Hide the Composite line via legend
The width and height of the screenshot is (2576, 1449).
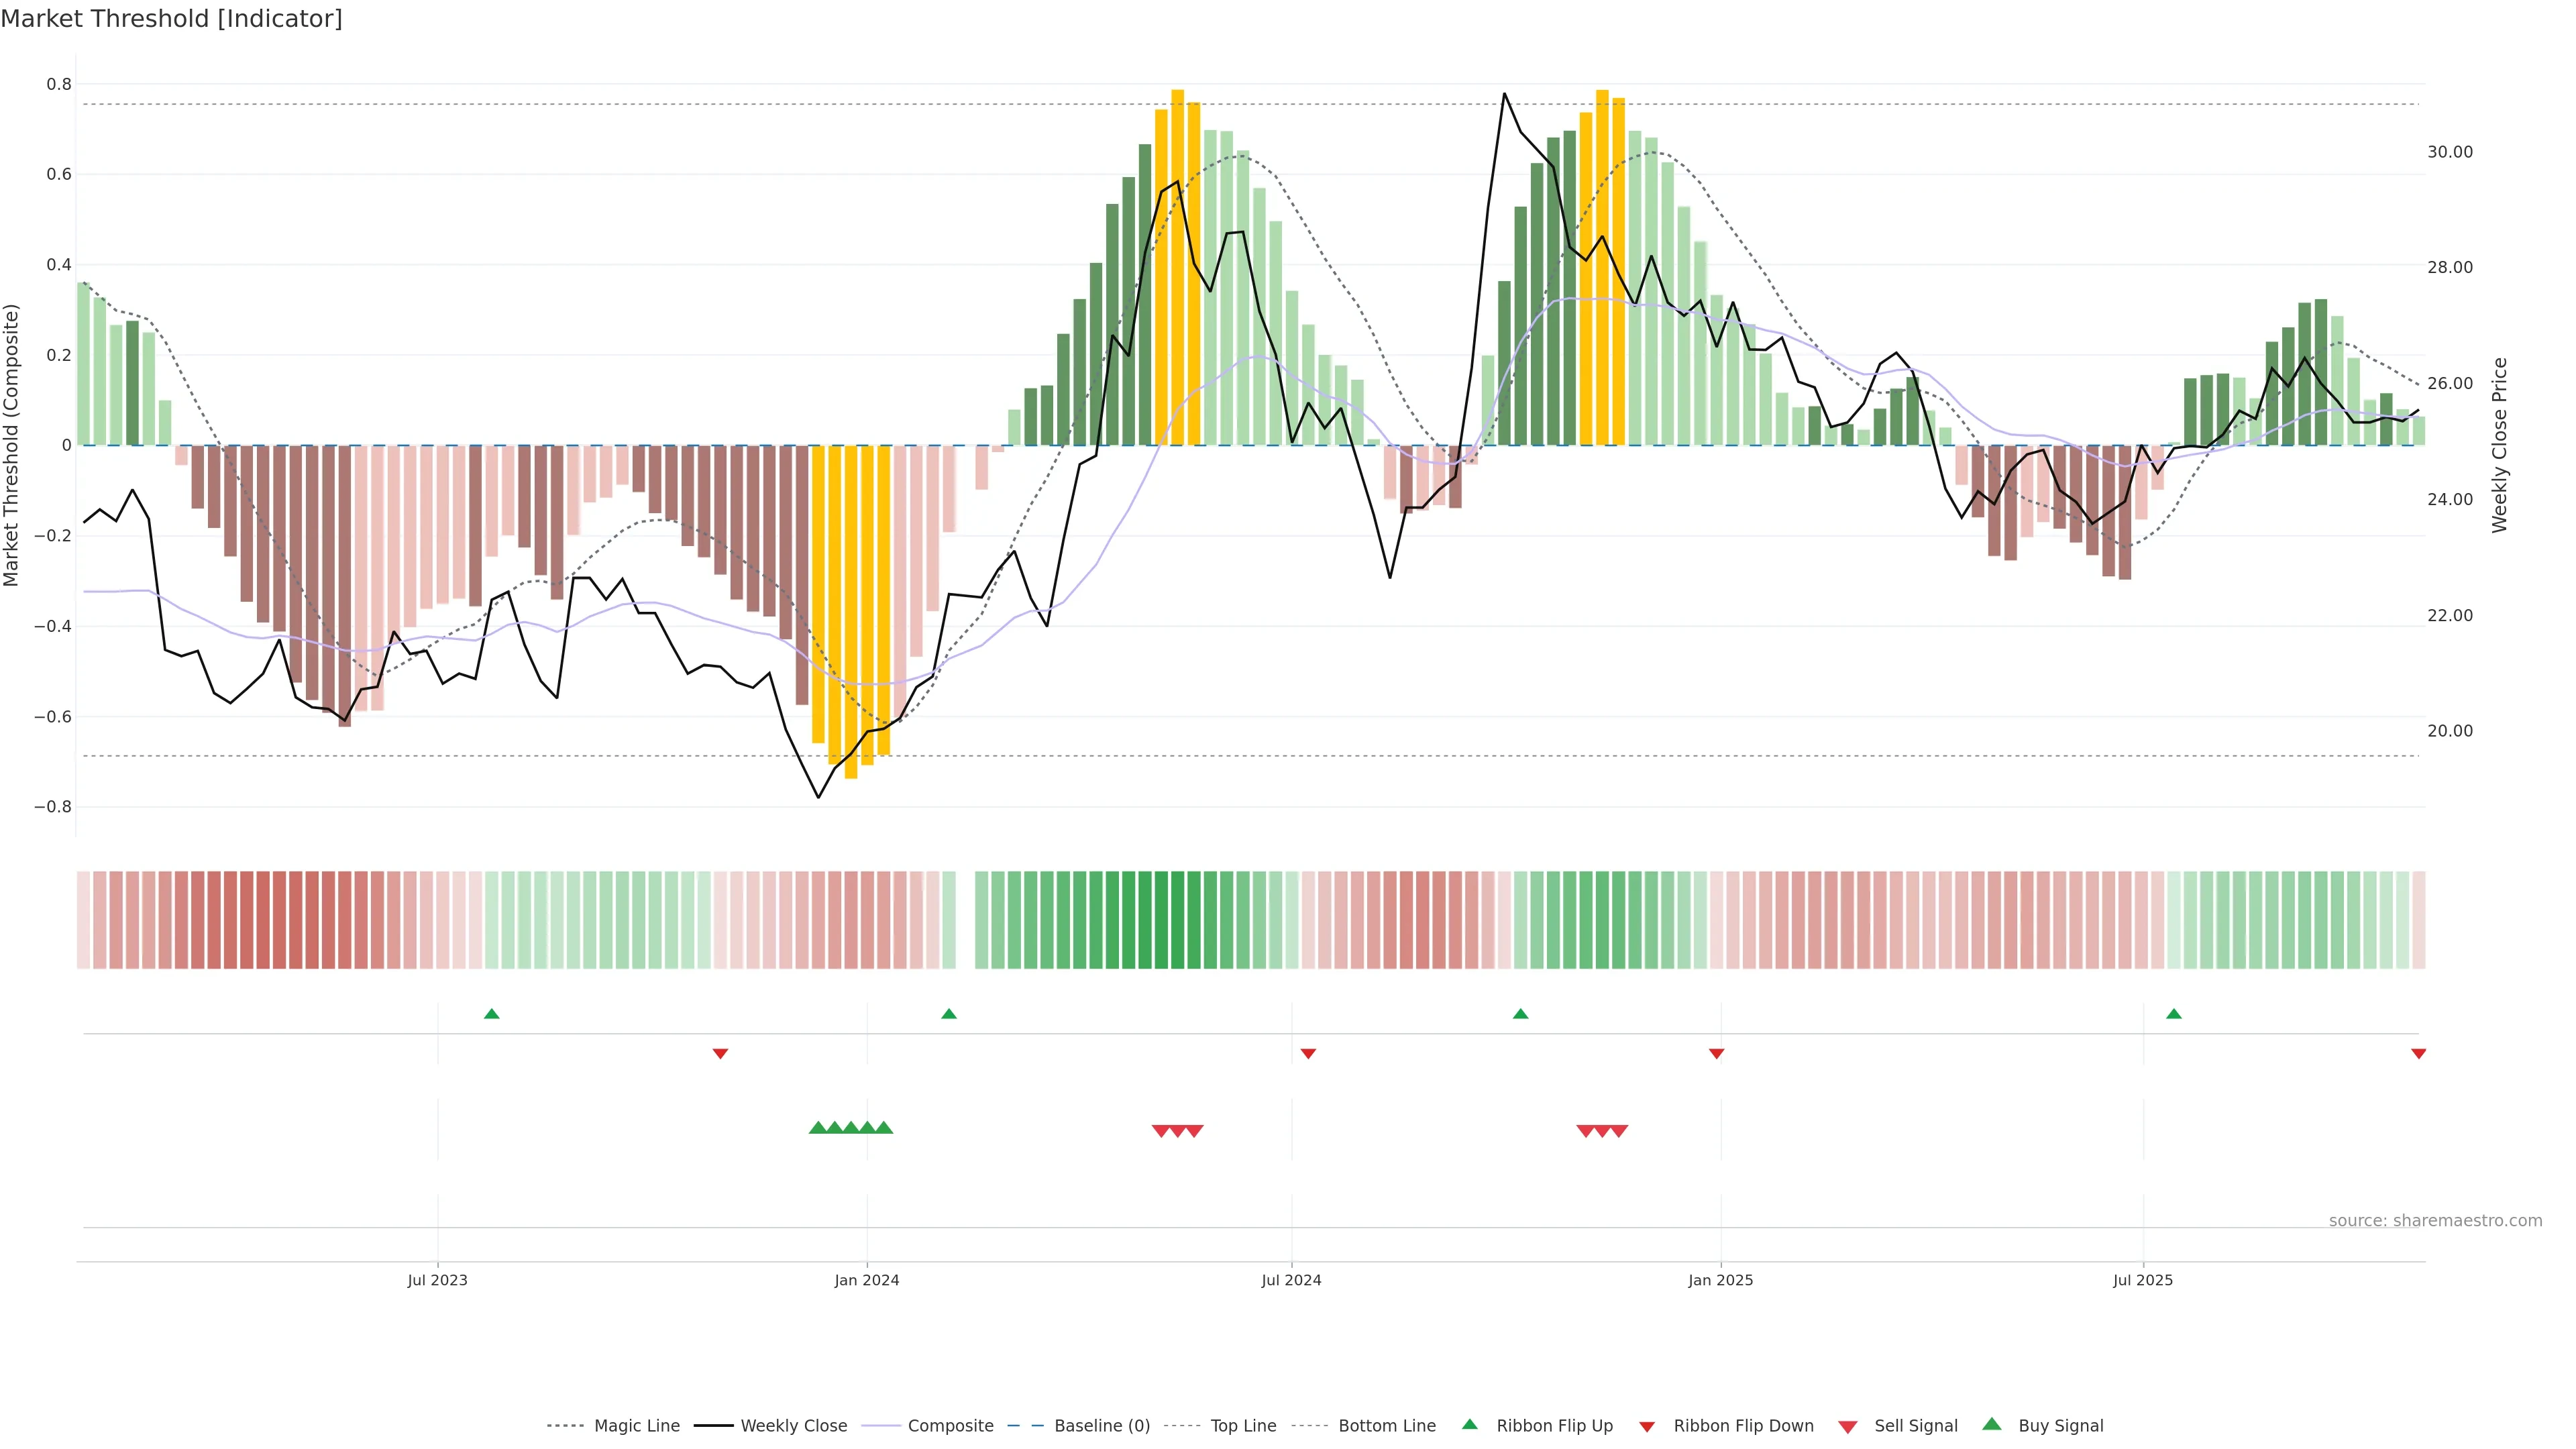click(x=950, y=1426)
